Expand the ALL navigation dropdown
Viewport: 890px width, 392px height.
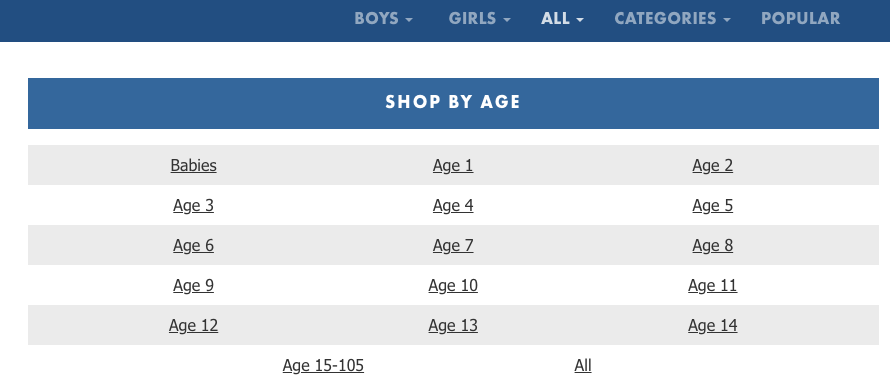point(562,19)
